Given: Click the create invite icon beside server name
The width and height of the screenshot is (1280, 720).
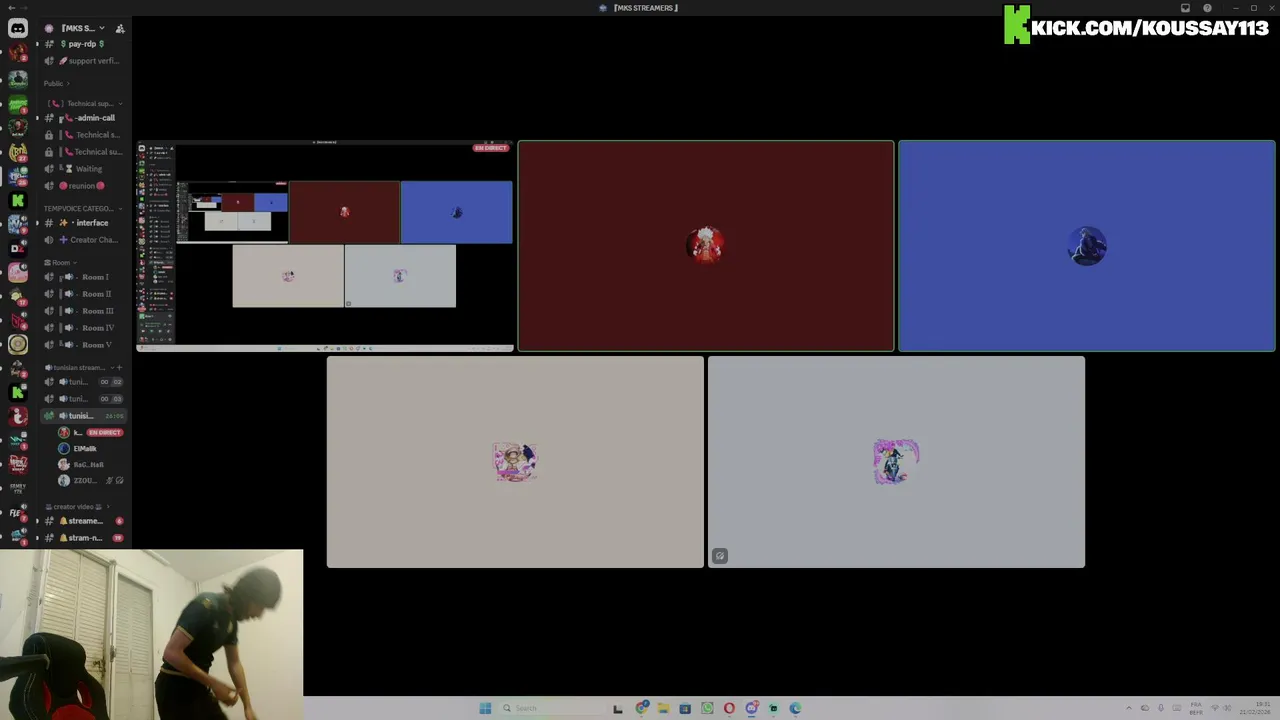Looking at the screenshot, I should 120,28.
